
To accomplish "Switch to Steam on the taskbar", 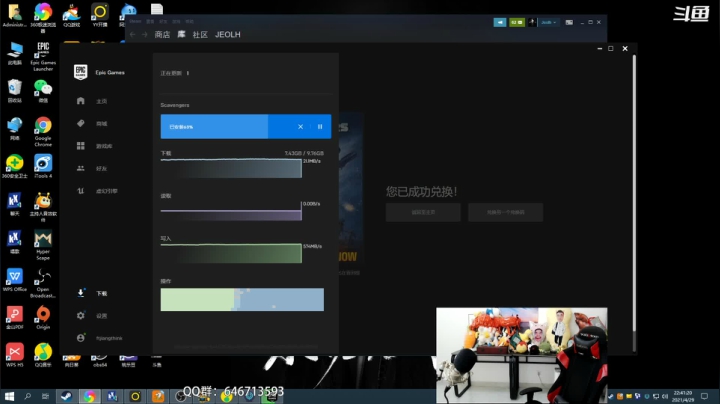I will click(x=67, y=396).
